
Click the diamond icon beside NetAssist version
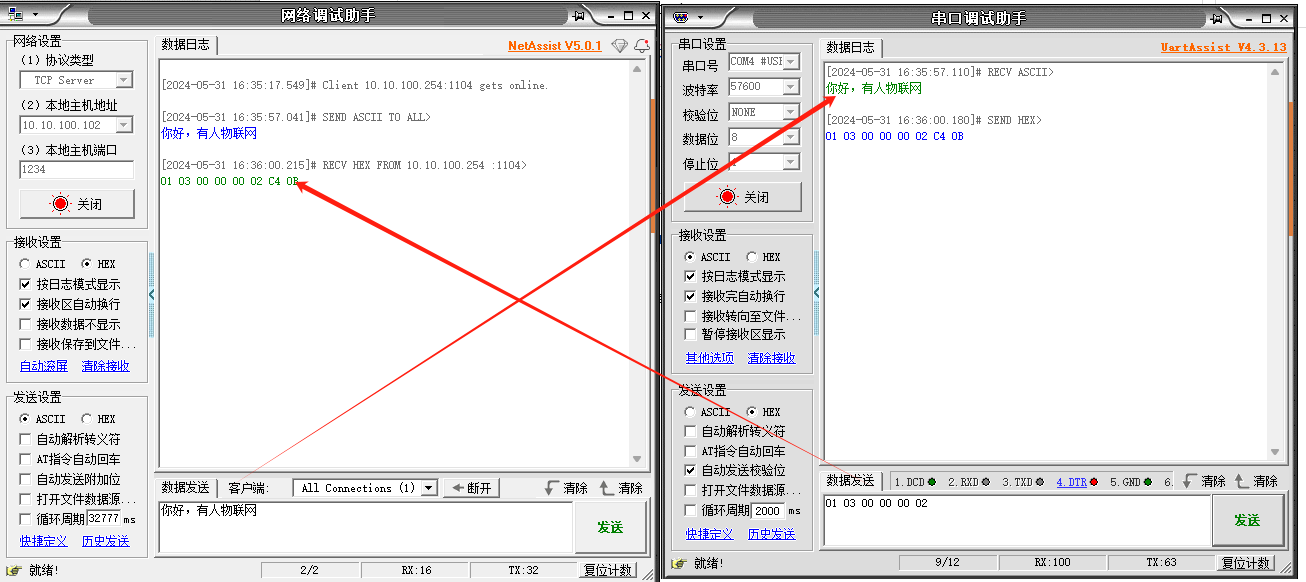[x=620, y=46]
